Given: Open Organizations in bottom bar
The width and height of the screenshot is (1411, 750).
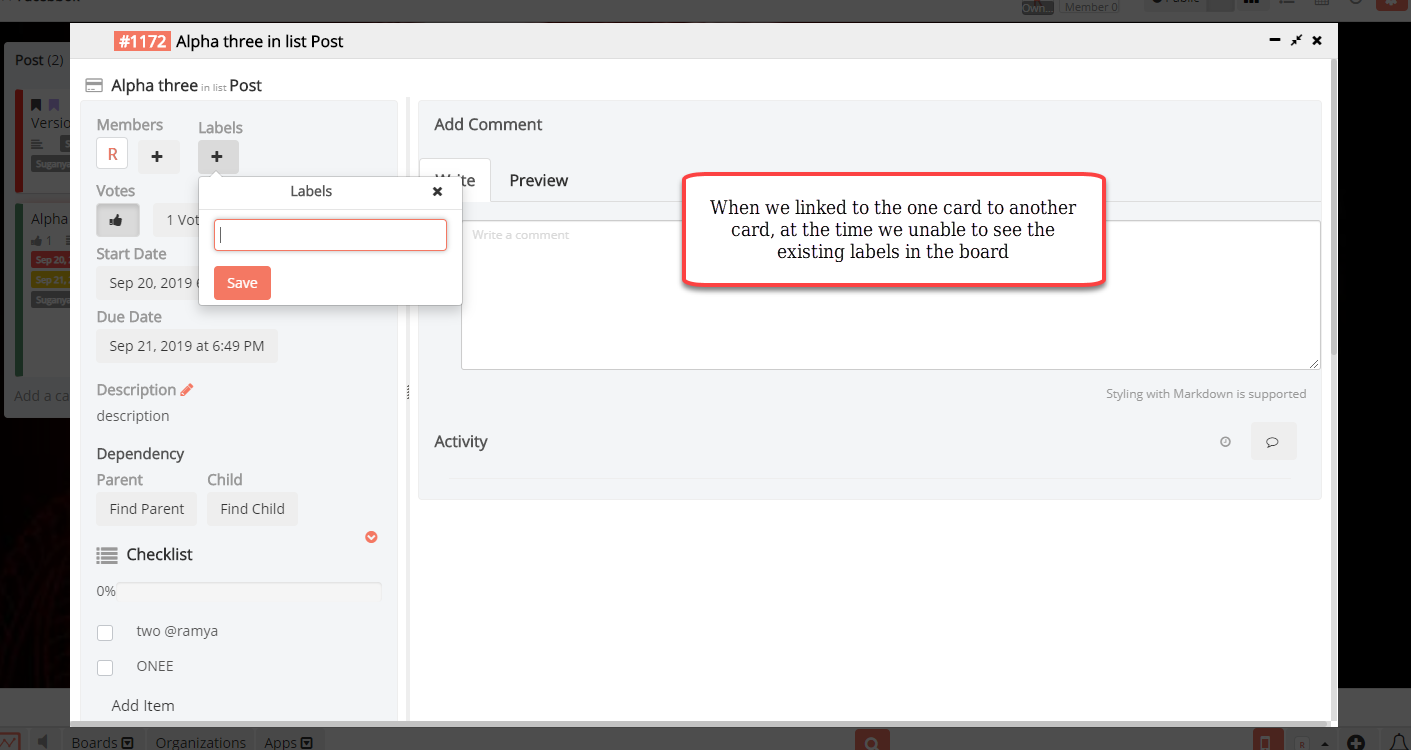Looking at the screenshot, I should [x=201, y=742].
